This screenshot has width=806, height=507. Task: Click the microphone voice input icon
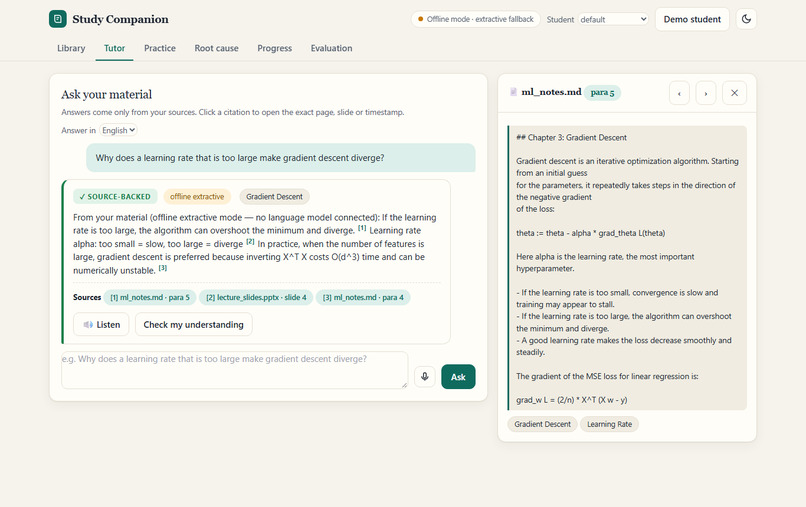(425, 376)
